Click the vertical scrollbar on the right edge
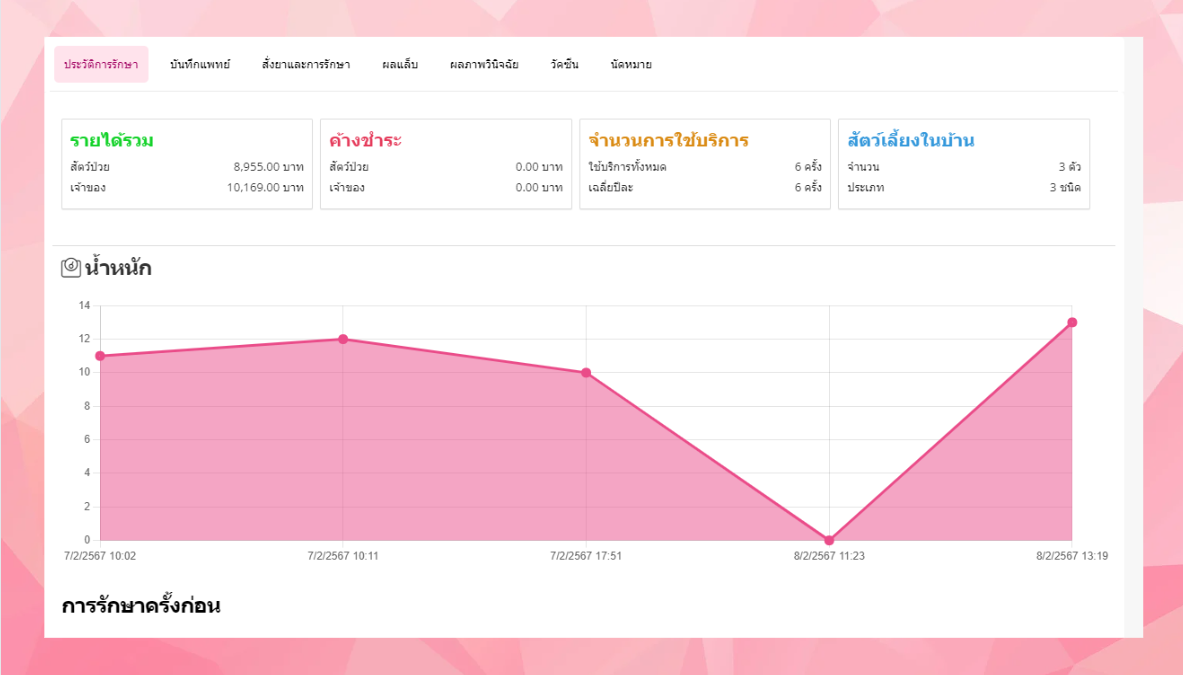Screen dimensions: 1183x675 click(x=1133, y=337)
